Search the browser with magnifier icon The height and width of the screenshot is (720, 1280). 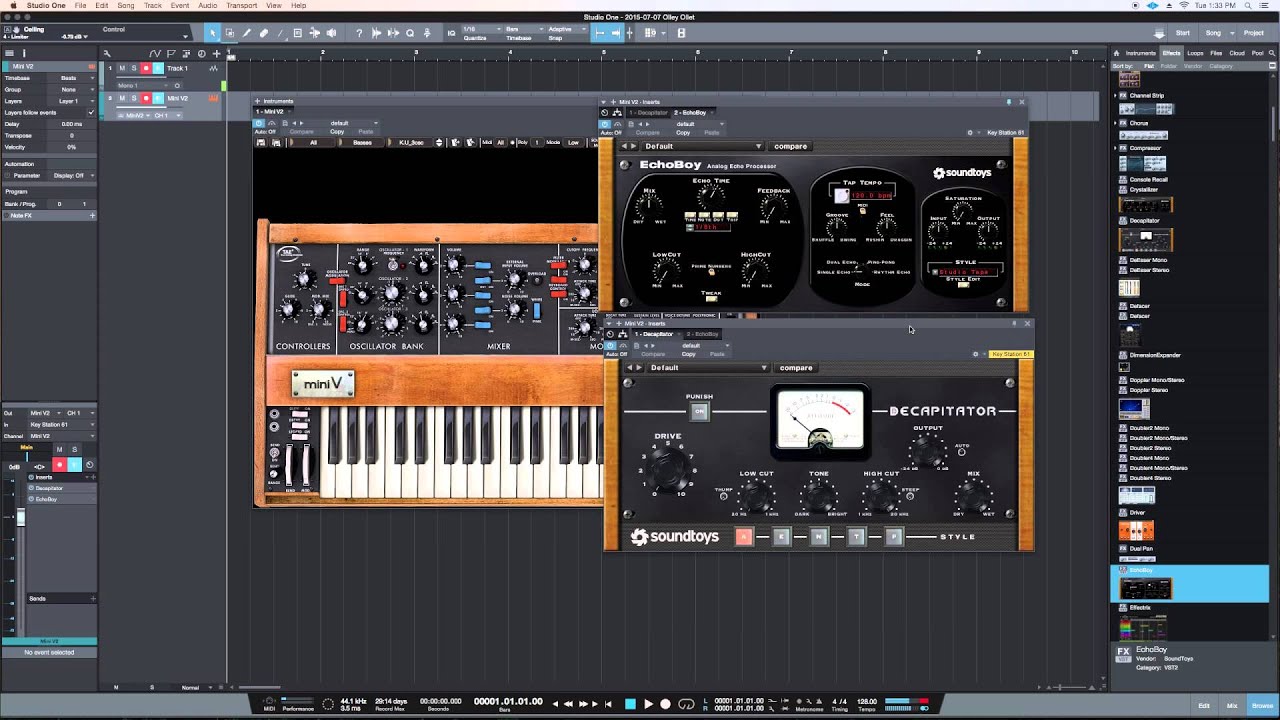click(x=1272, y=53)
